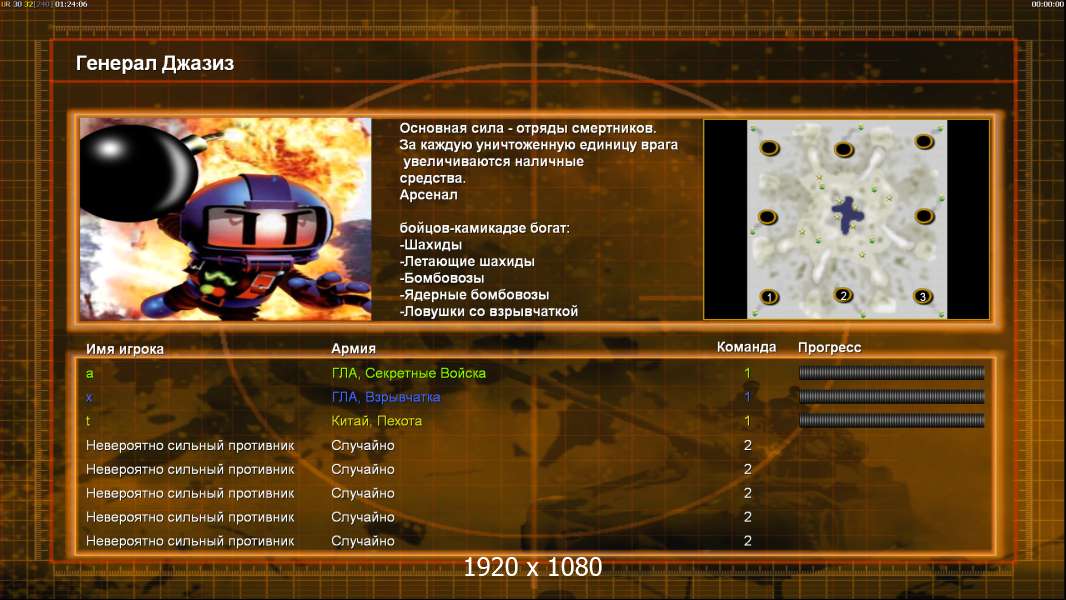Image resolution: width=1066 pixels, height=600 pixels.
Task: Click the top-left empty start slot on map
Action: [769, 149]
